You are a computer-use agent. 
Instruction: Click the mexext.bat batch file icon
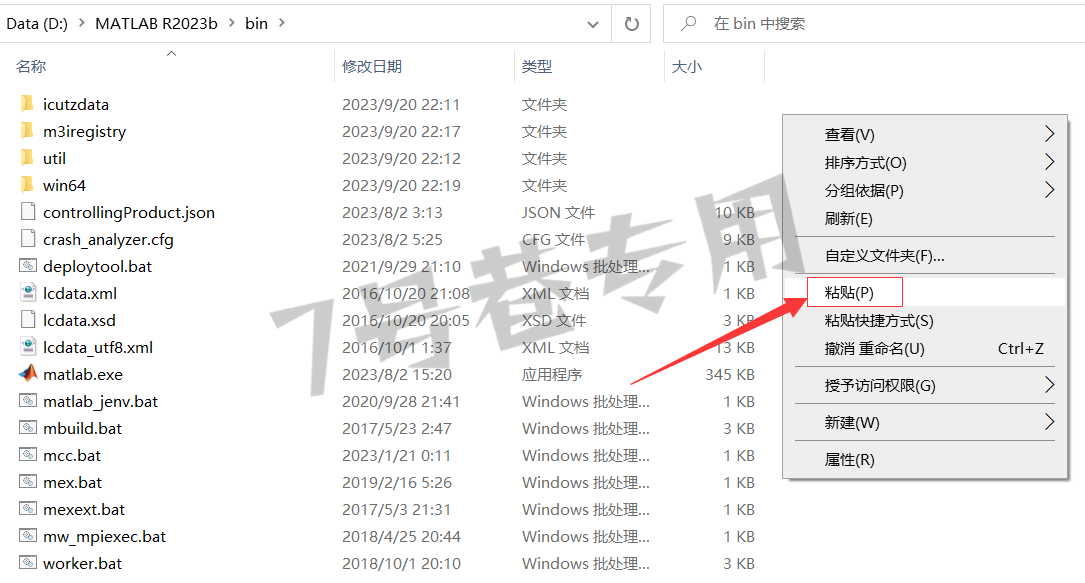click(28, 509)
